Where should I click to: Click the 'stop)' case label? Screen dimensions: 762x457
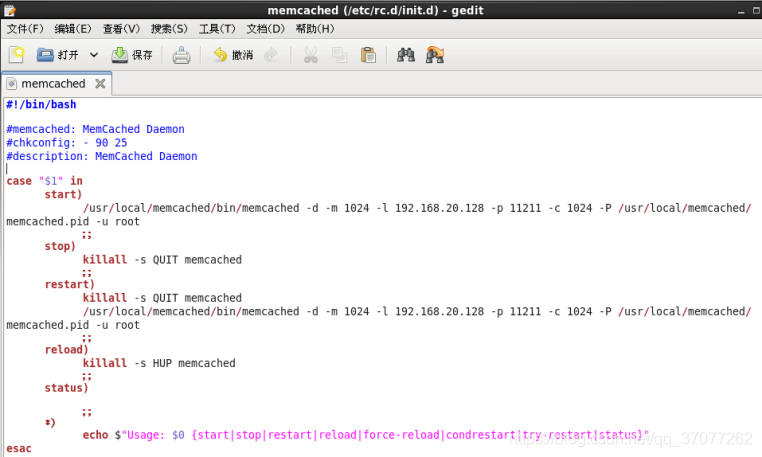60,246
